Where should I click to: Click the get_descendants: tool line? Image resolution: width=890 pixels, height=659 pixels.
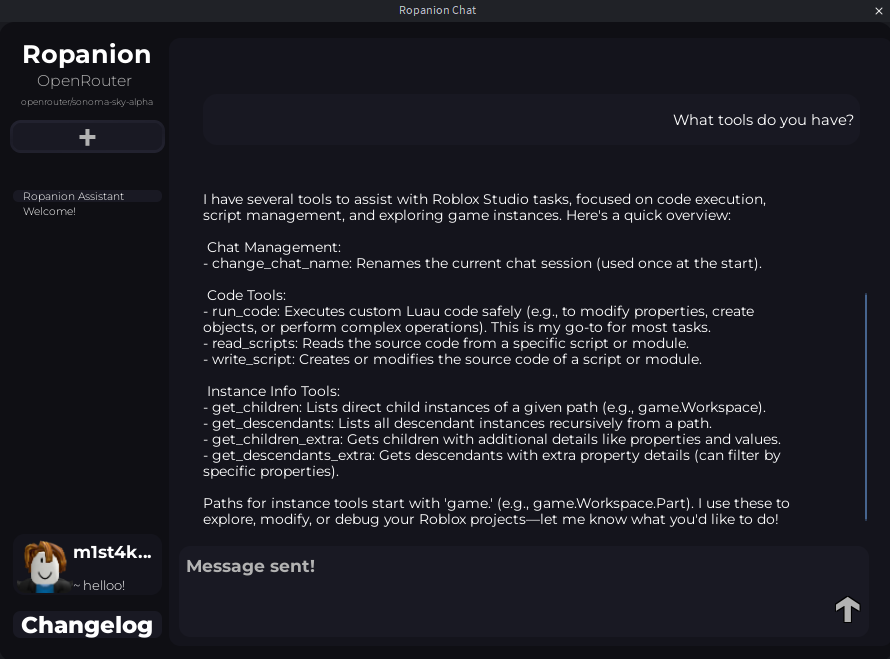[x=457, y=423]
